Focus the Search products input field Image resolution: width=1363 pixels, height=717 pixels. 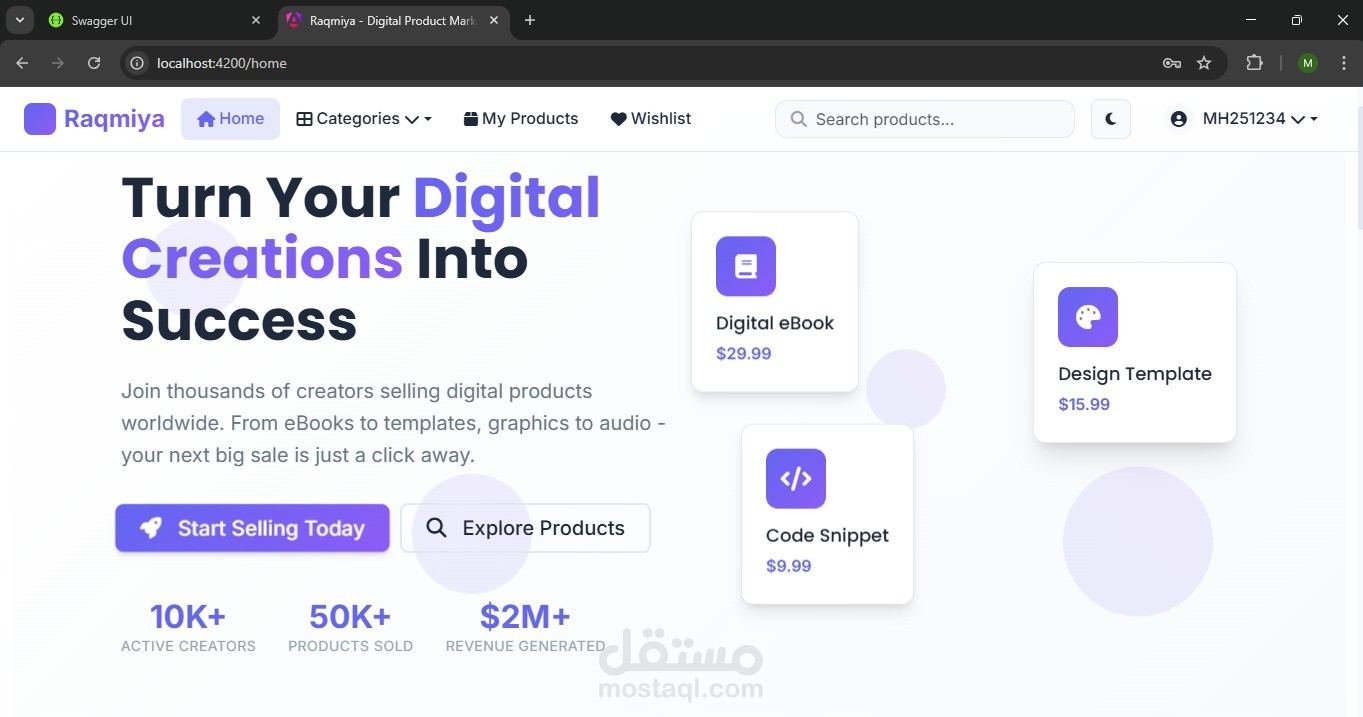click(925, 119)
